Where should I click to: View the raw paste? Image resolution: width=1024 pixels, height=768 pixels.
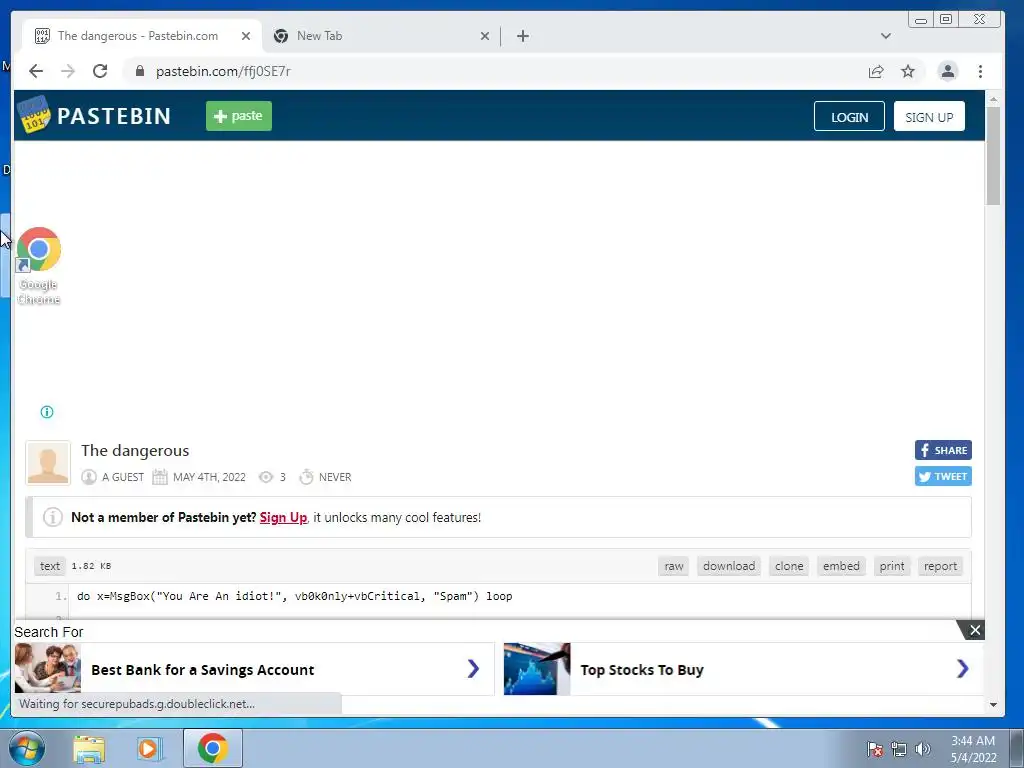click(673, 566)
